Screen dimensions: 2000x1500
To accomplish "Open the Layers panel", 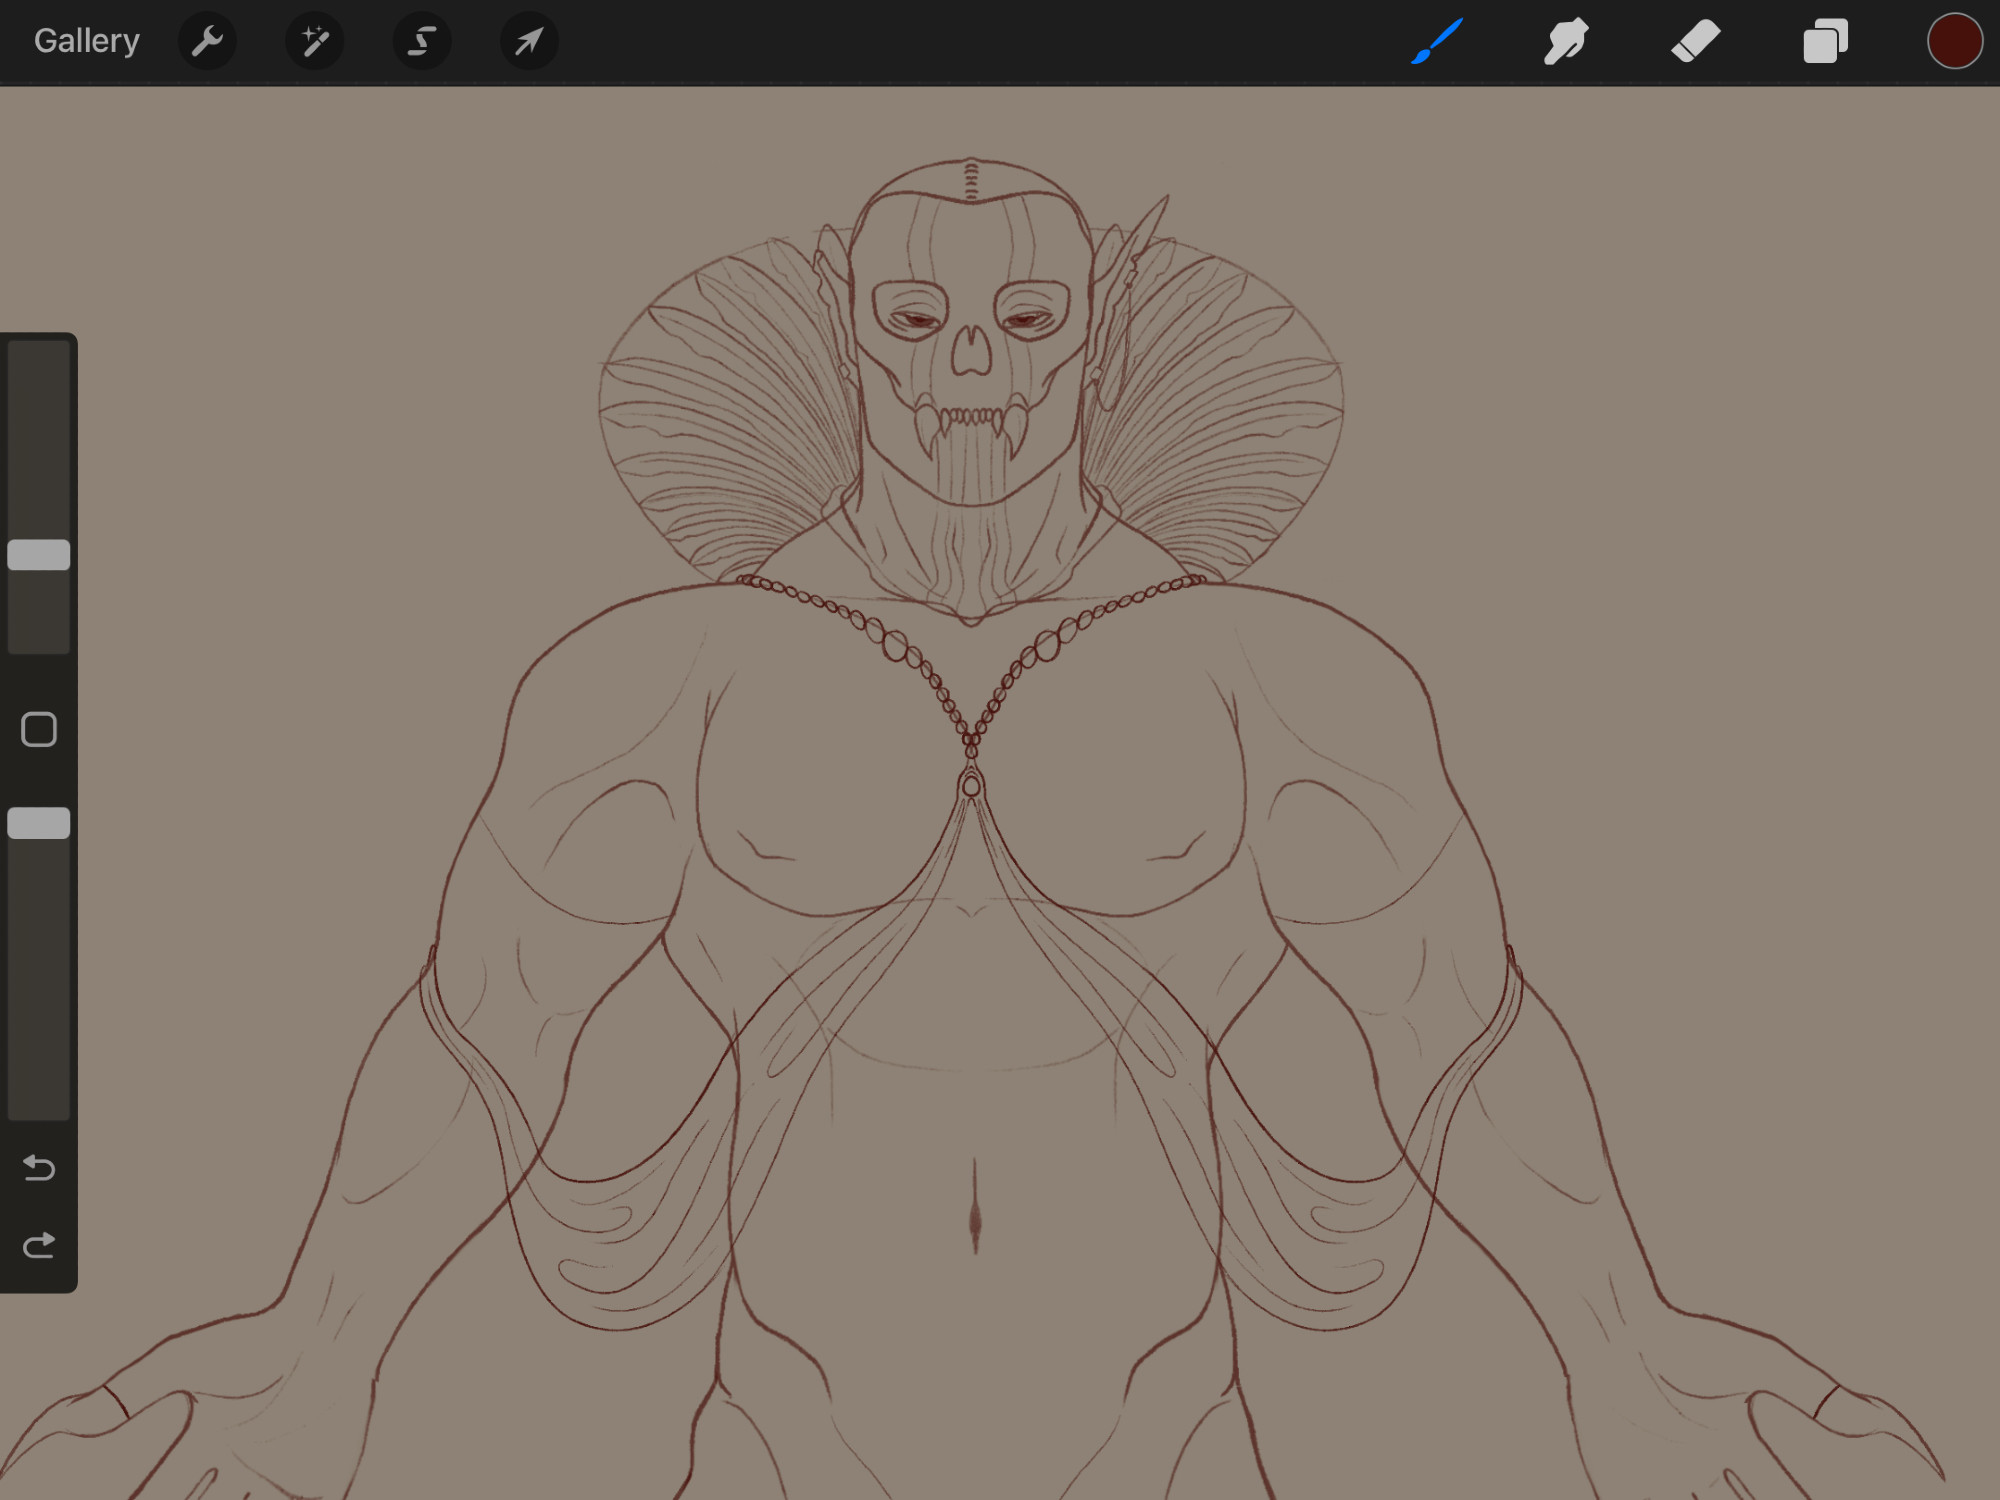I will pos(1825,41).
